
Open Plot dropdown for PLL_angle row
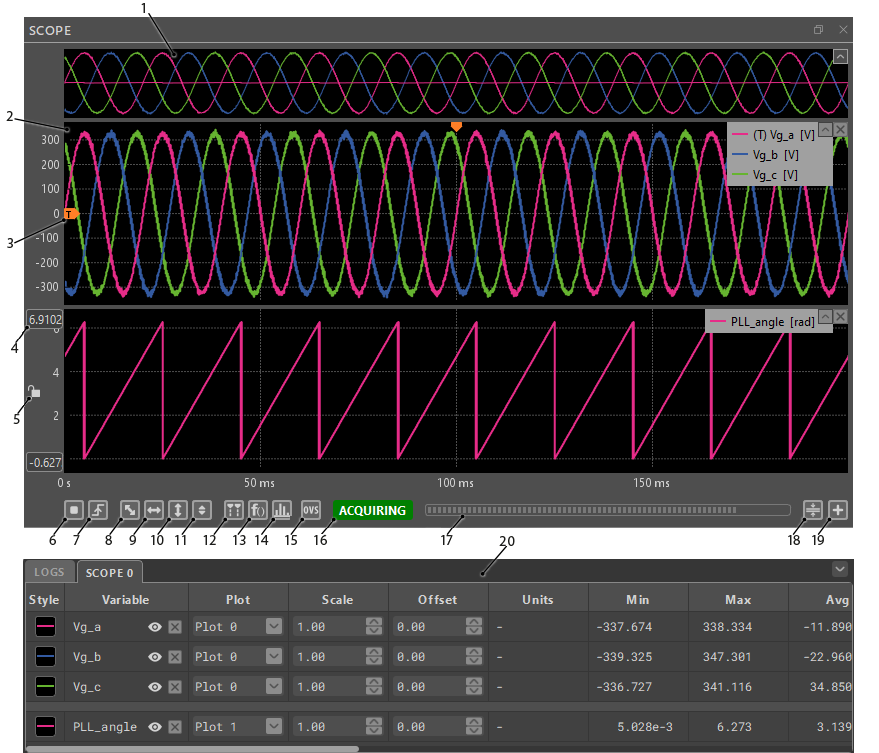[x=273, y=727]
